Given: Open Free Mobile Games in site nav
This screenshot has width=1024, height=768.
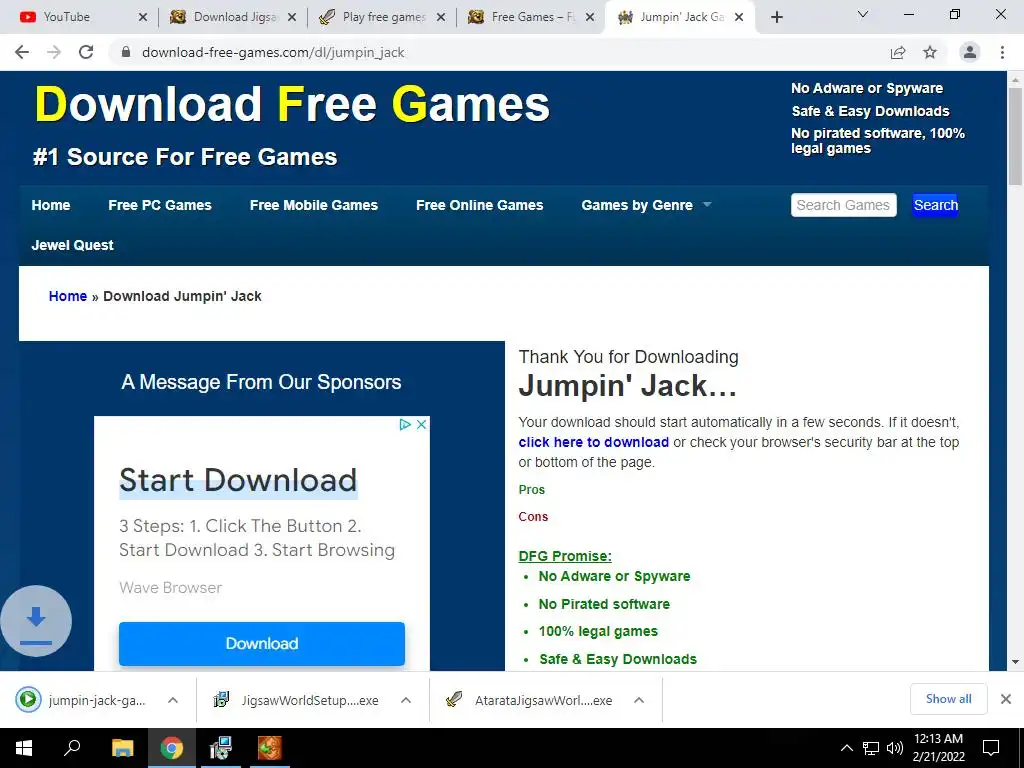Looking at the screenshot, I should [313, 205].
